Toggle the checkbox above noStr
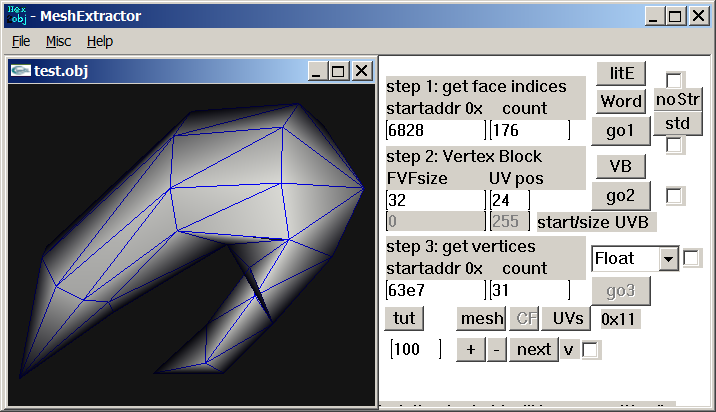The width and height of the screenshot is (716, 412). [x=674, y=80]
